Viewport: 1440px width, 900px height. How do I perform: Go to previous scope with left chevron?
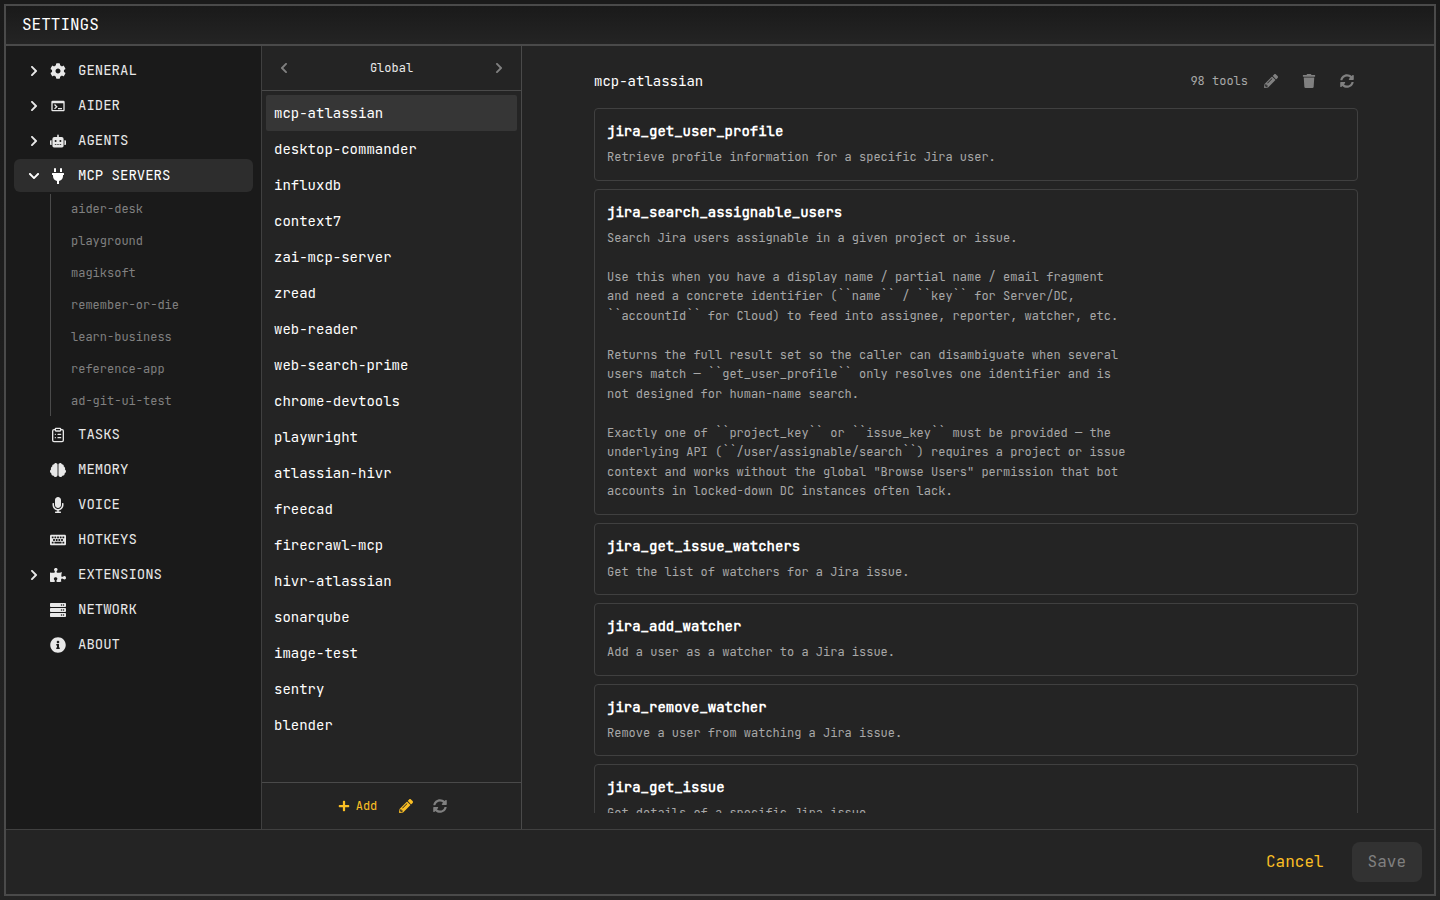click(284, 68)
